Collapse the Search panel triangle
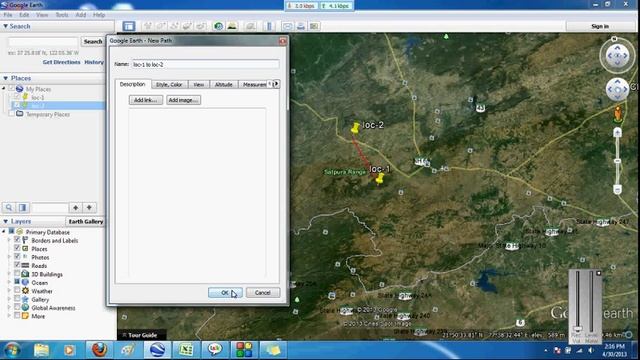 click(x=5, y=26)
